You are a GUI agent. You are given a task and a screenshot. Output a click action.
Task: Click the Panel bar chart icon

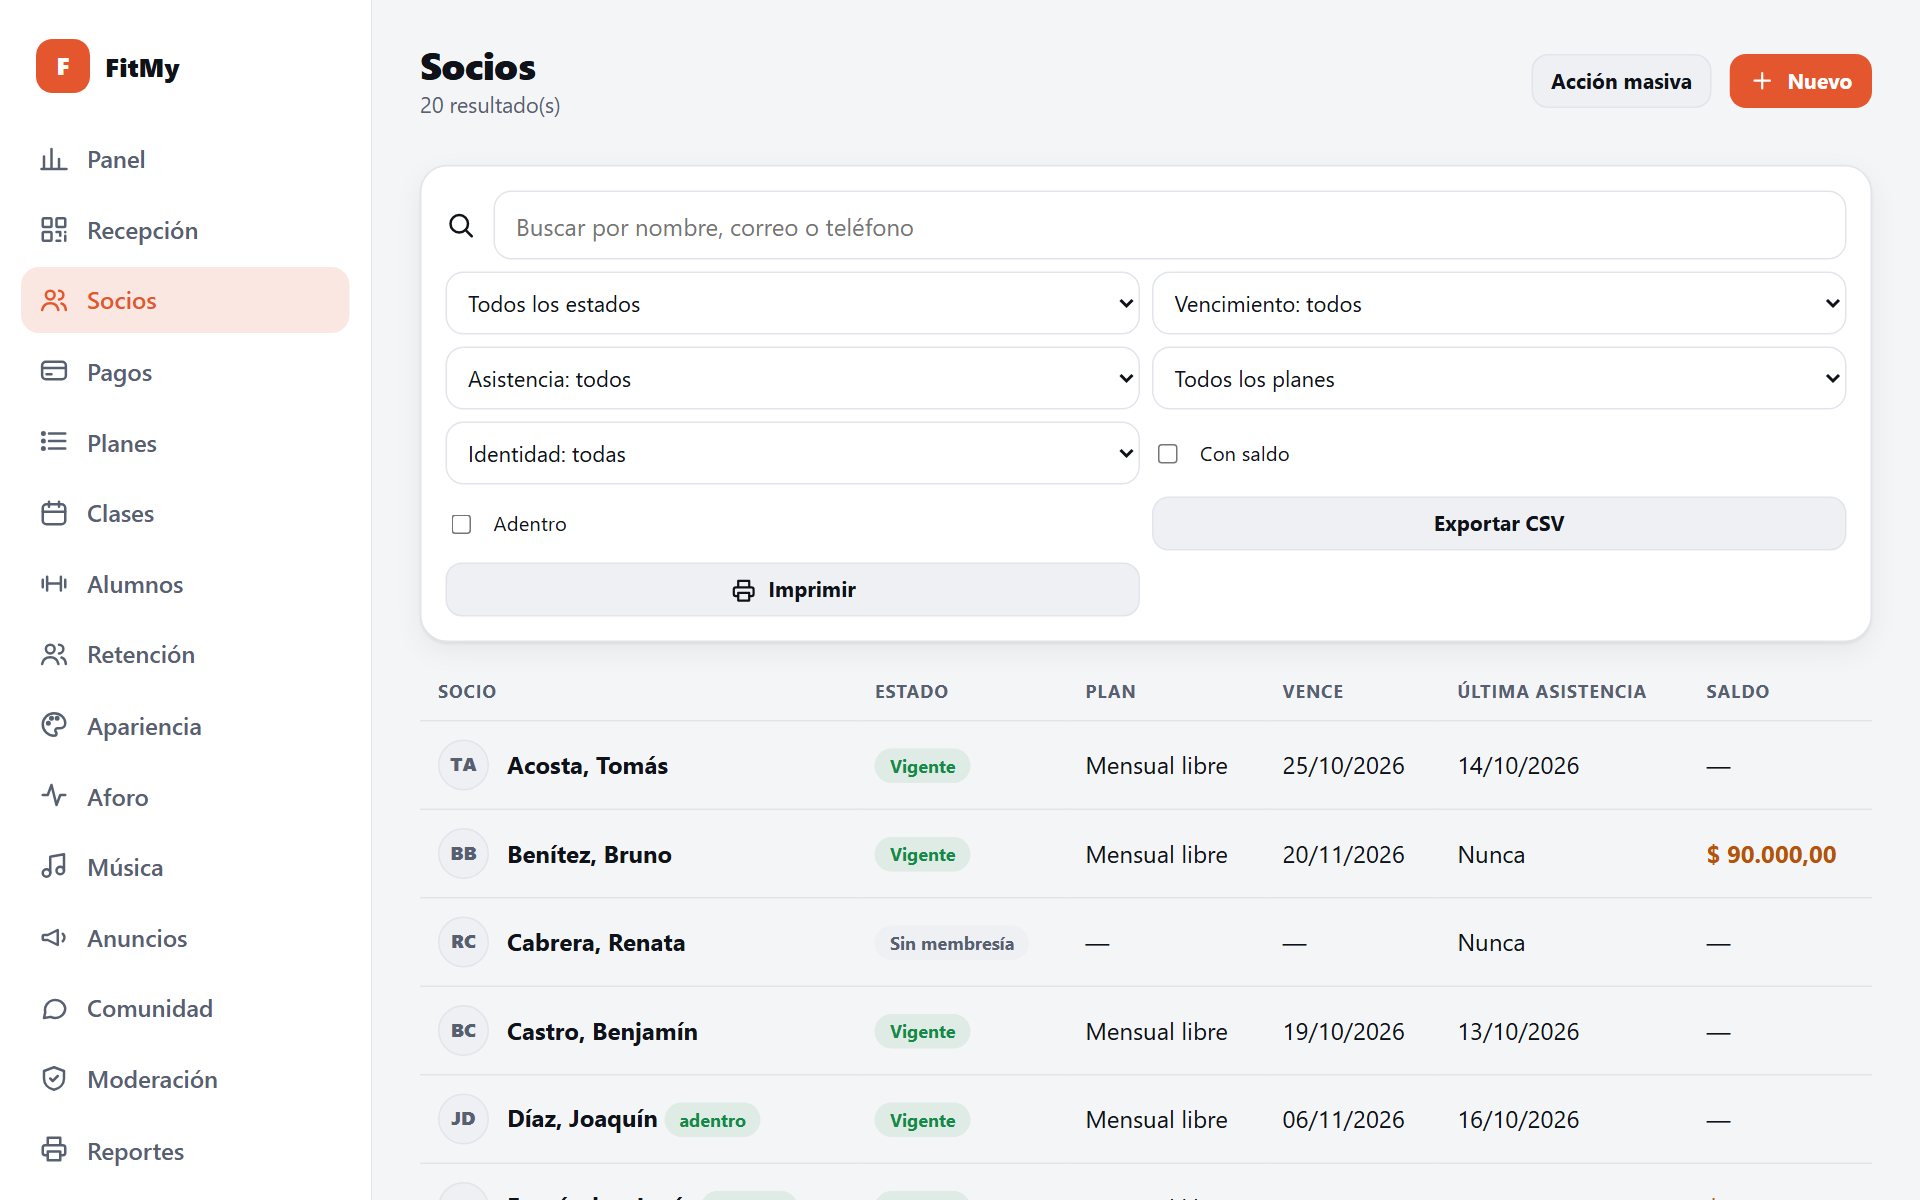click(x=54, y=159)
